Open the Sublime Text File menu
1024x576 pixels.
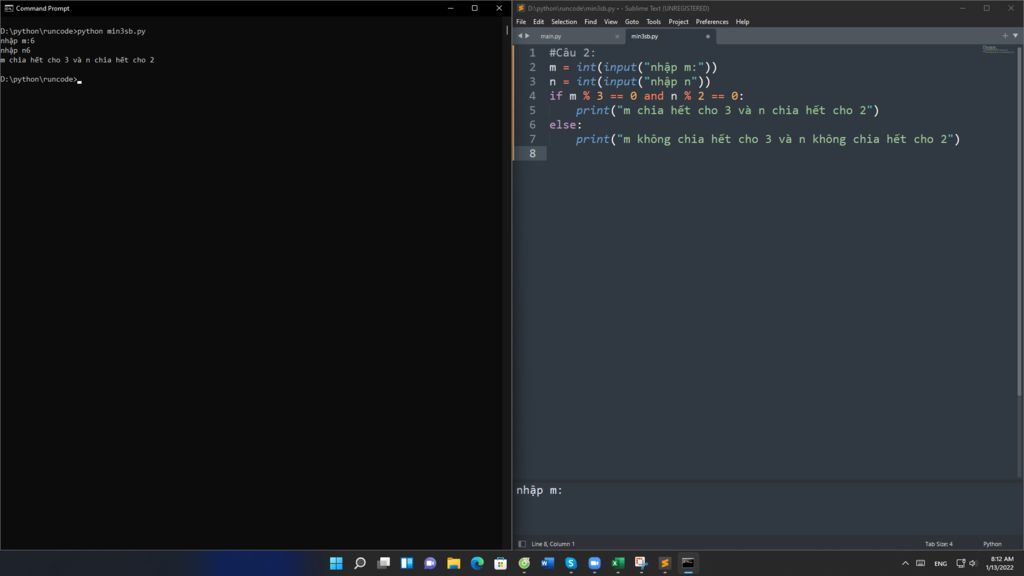tap(521, 22)
